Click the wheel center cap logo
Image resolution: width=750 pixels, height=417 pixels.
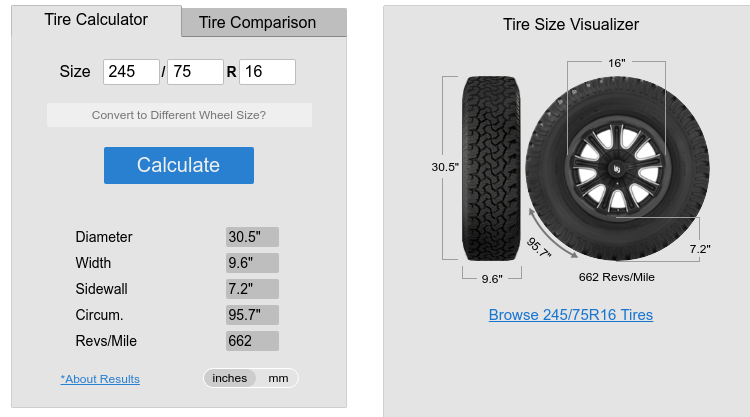click(x=617, y=169)
